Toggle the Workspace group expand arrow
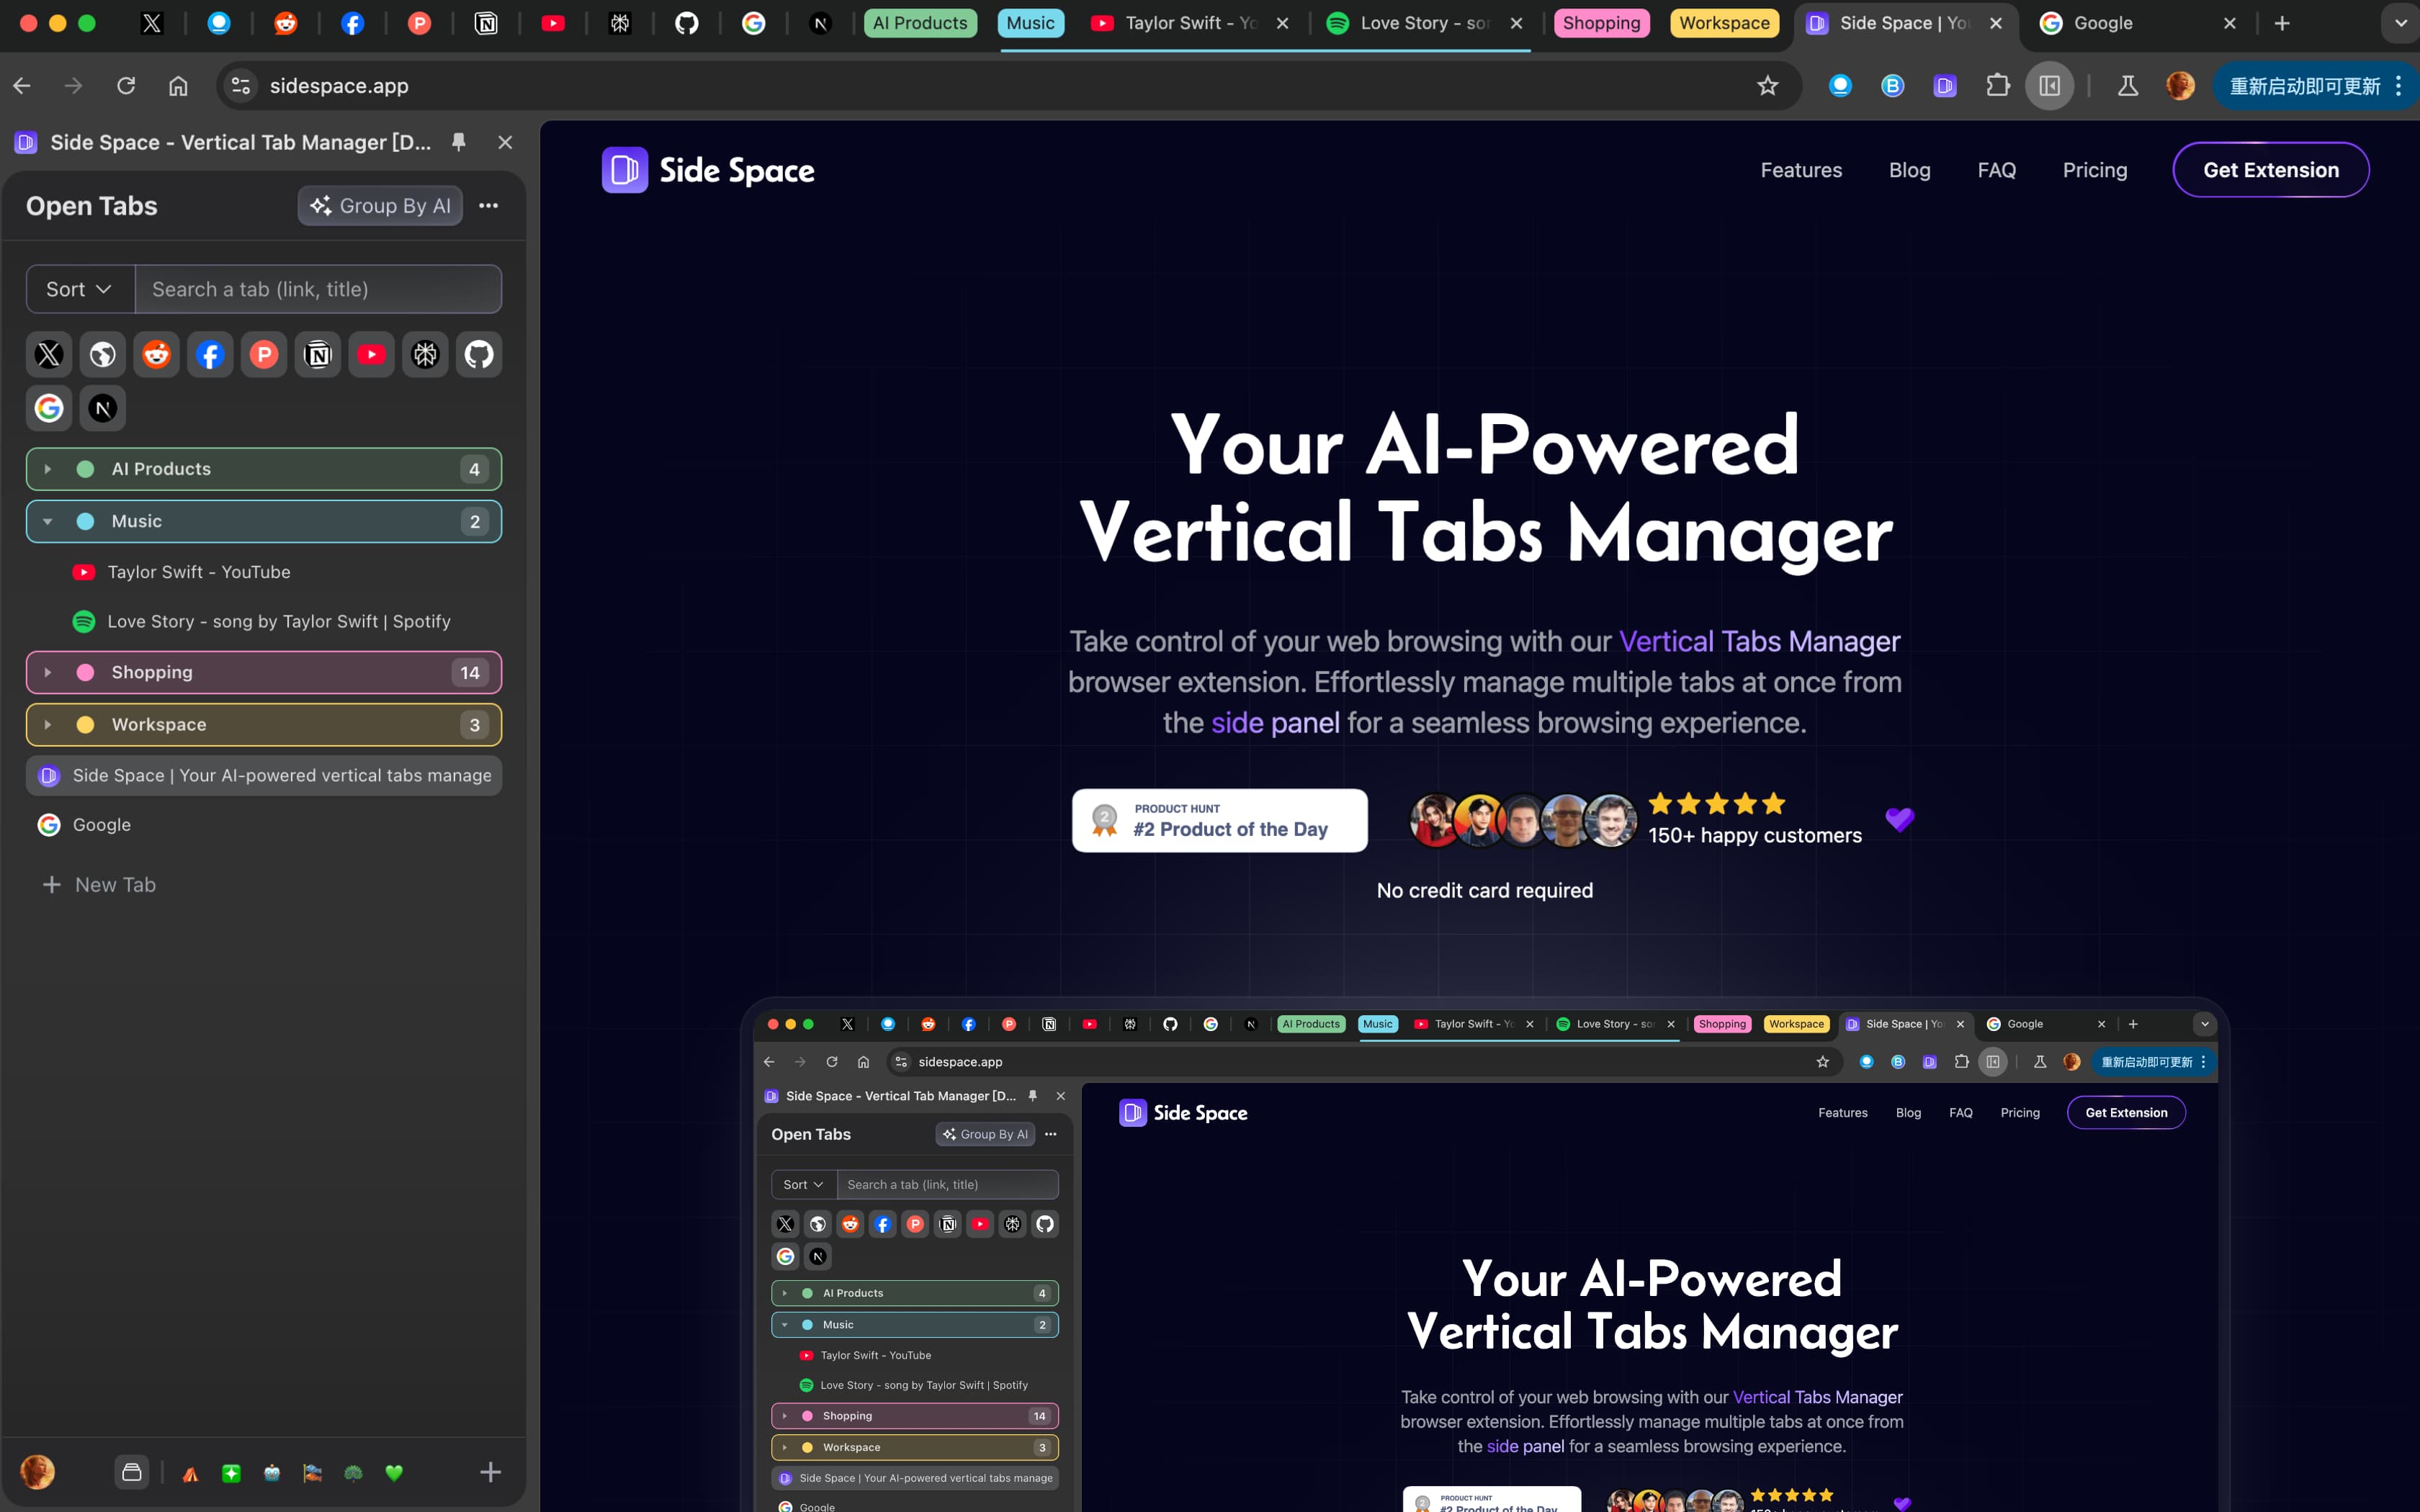Image resolution: width=2420 pixels, height=1512 pixels. coord(47,723)
